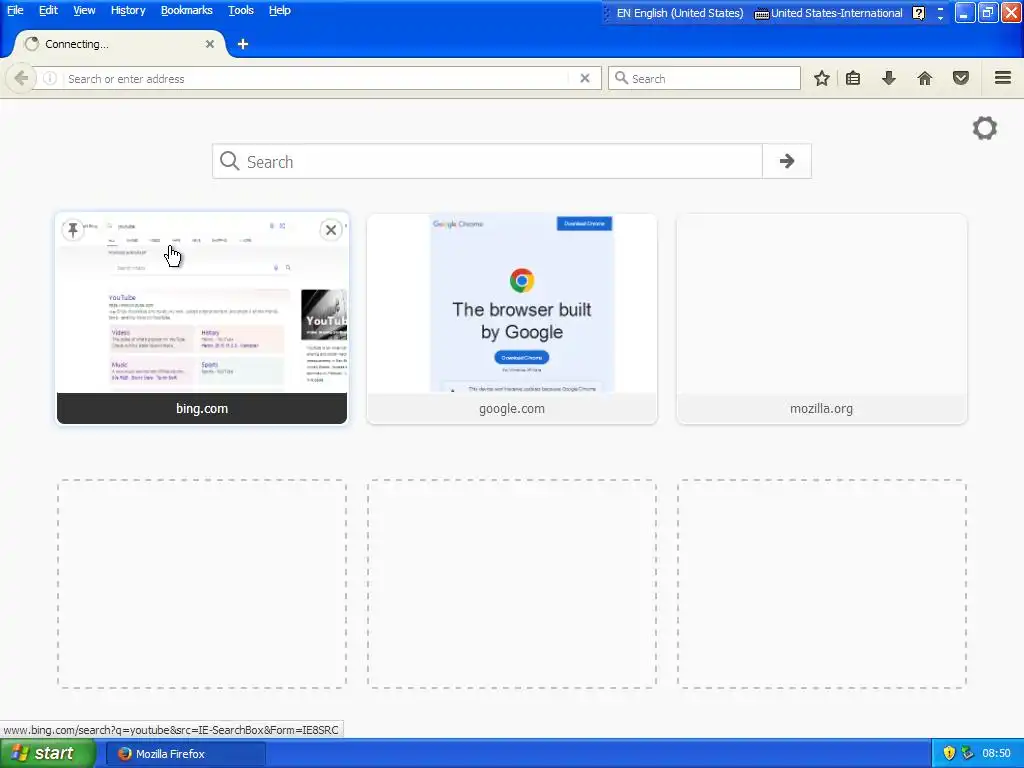This screenshot has width=1024, height=768.
Task: Click the 08:50 system clock
Action: tap(997, 754)
